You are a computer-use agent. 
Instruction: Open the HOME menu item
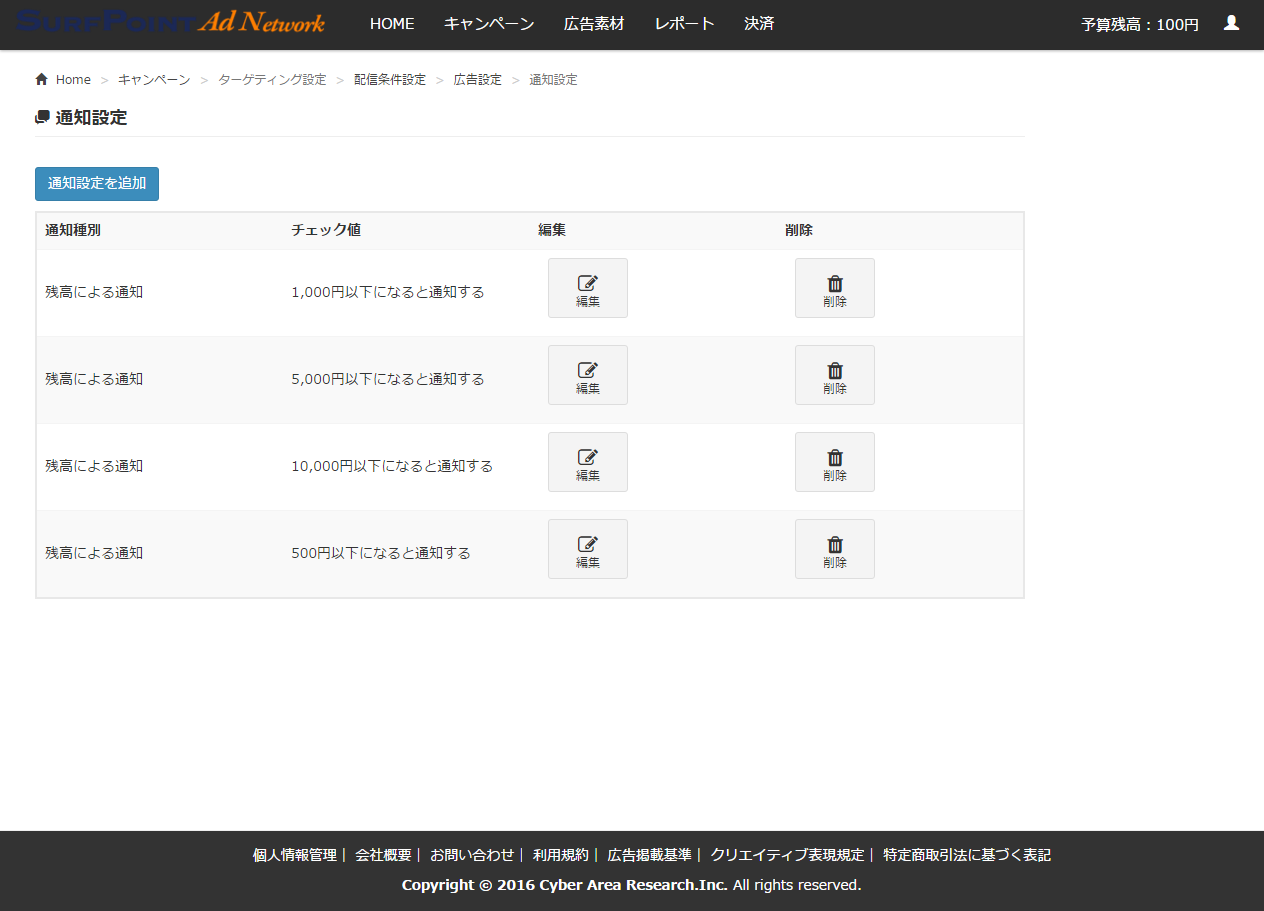(392, 24)
